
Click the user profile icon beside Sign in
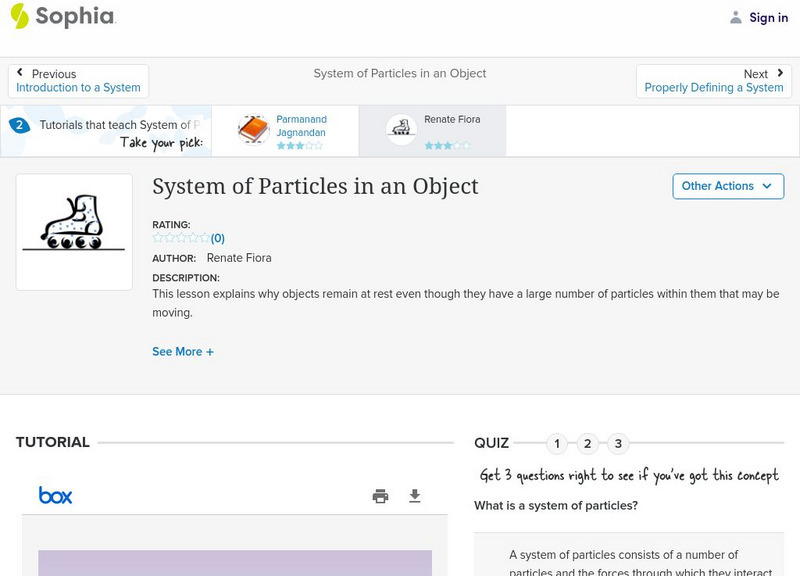[x=736, y=17]
